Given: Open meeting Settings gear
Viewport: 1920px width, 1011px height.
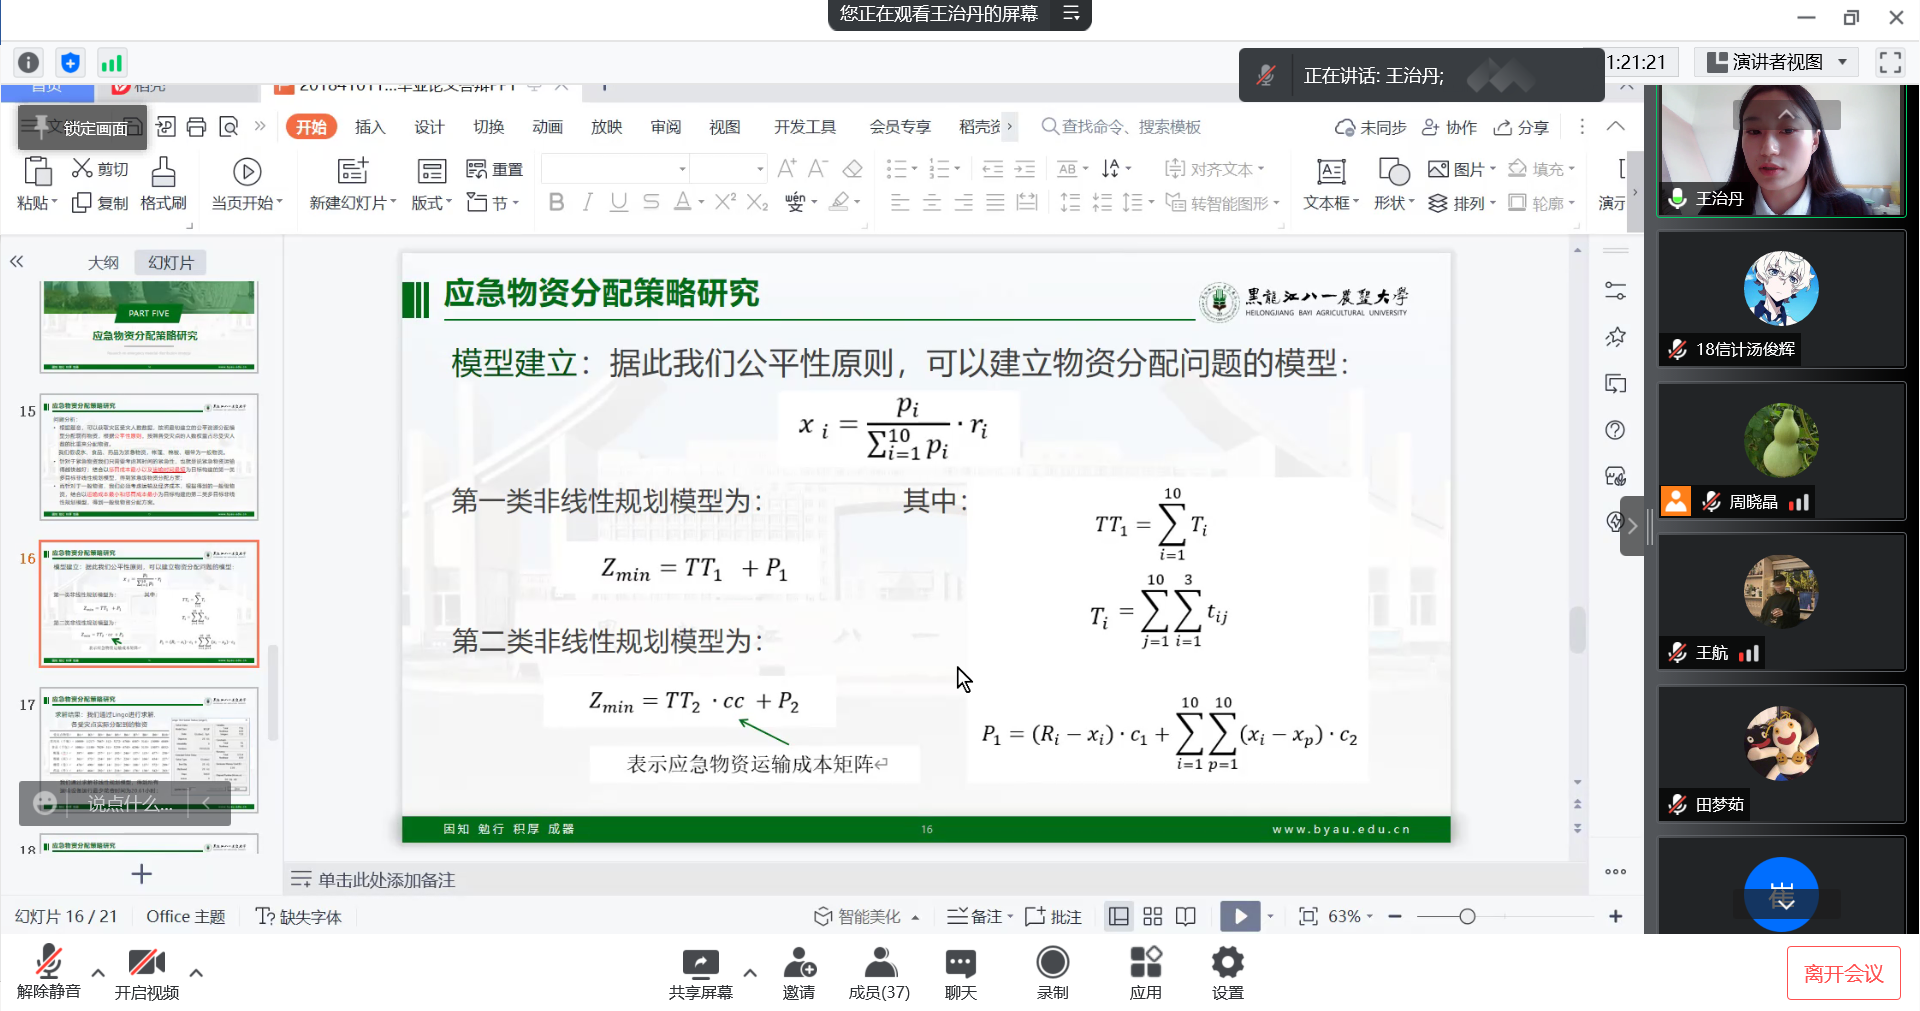Looking at the screenshot, I should pos(1227,964).
